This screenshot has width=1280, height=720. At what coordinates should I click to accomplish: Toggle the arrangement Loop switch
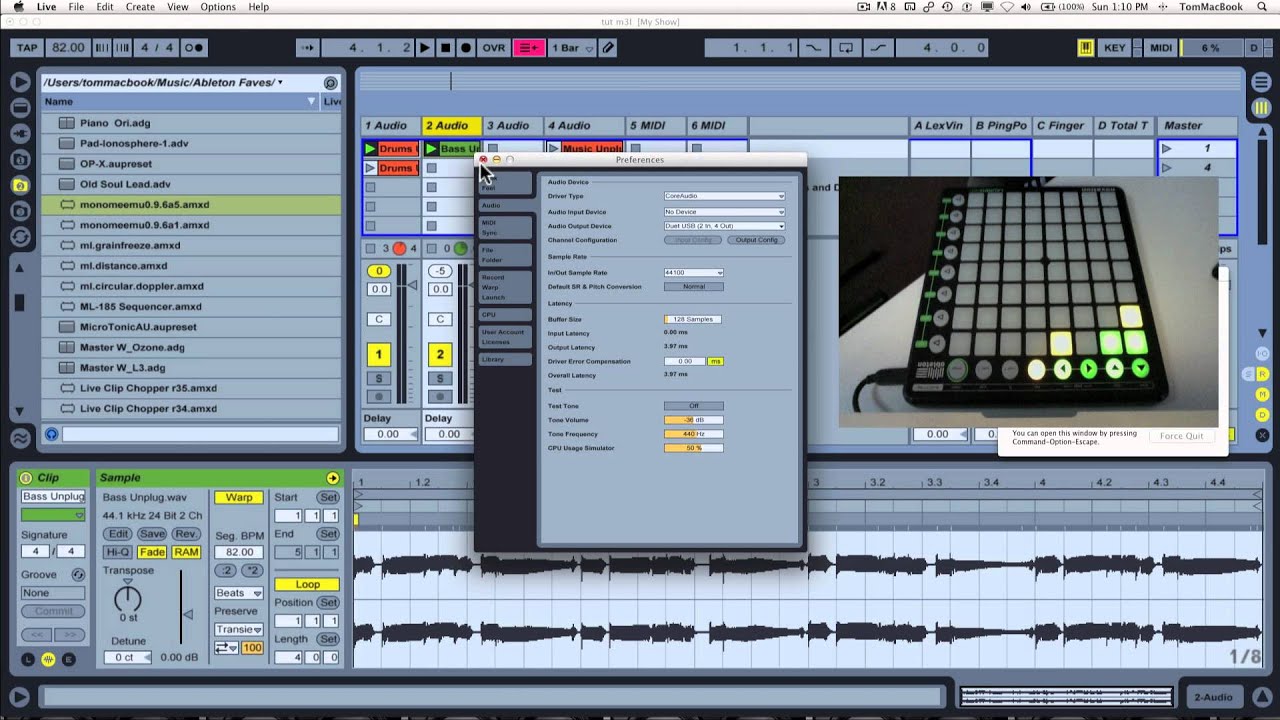point(846,48)
